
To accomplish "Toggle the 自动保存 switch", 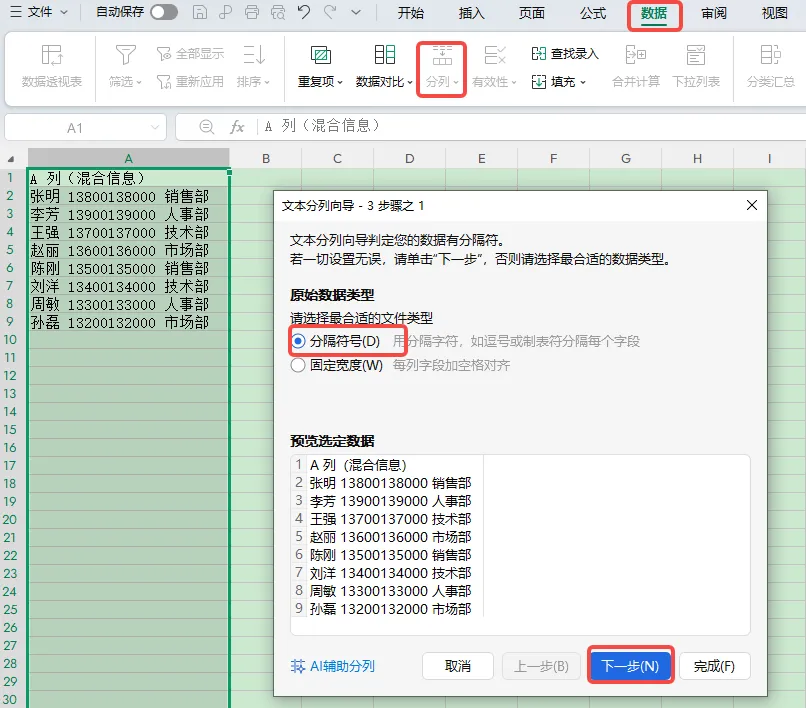I will [164, 12].
